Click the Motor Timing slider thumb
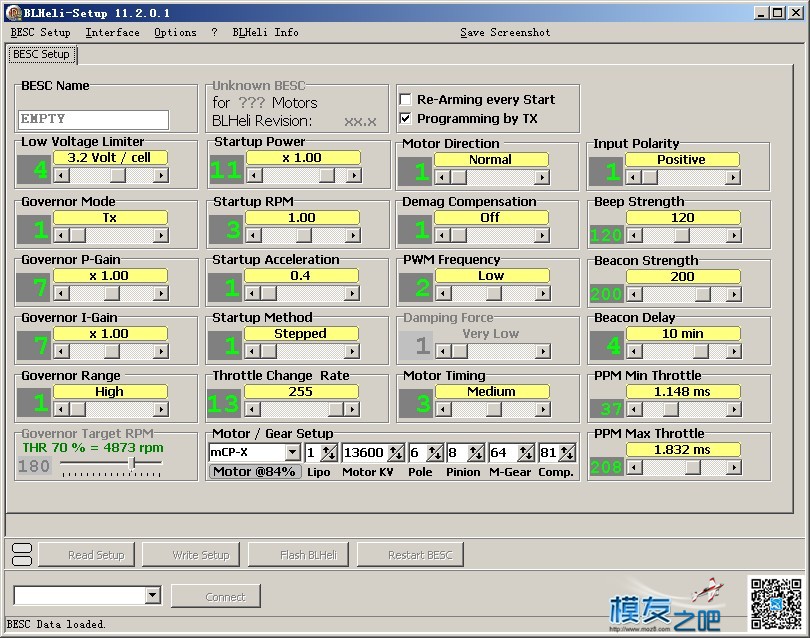 [x=494, y=409]
